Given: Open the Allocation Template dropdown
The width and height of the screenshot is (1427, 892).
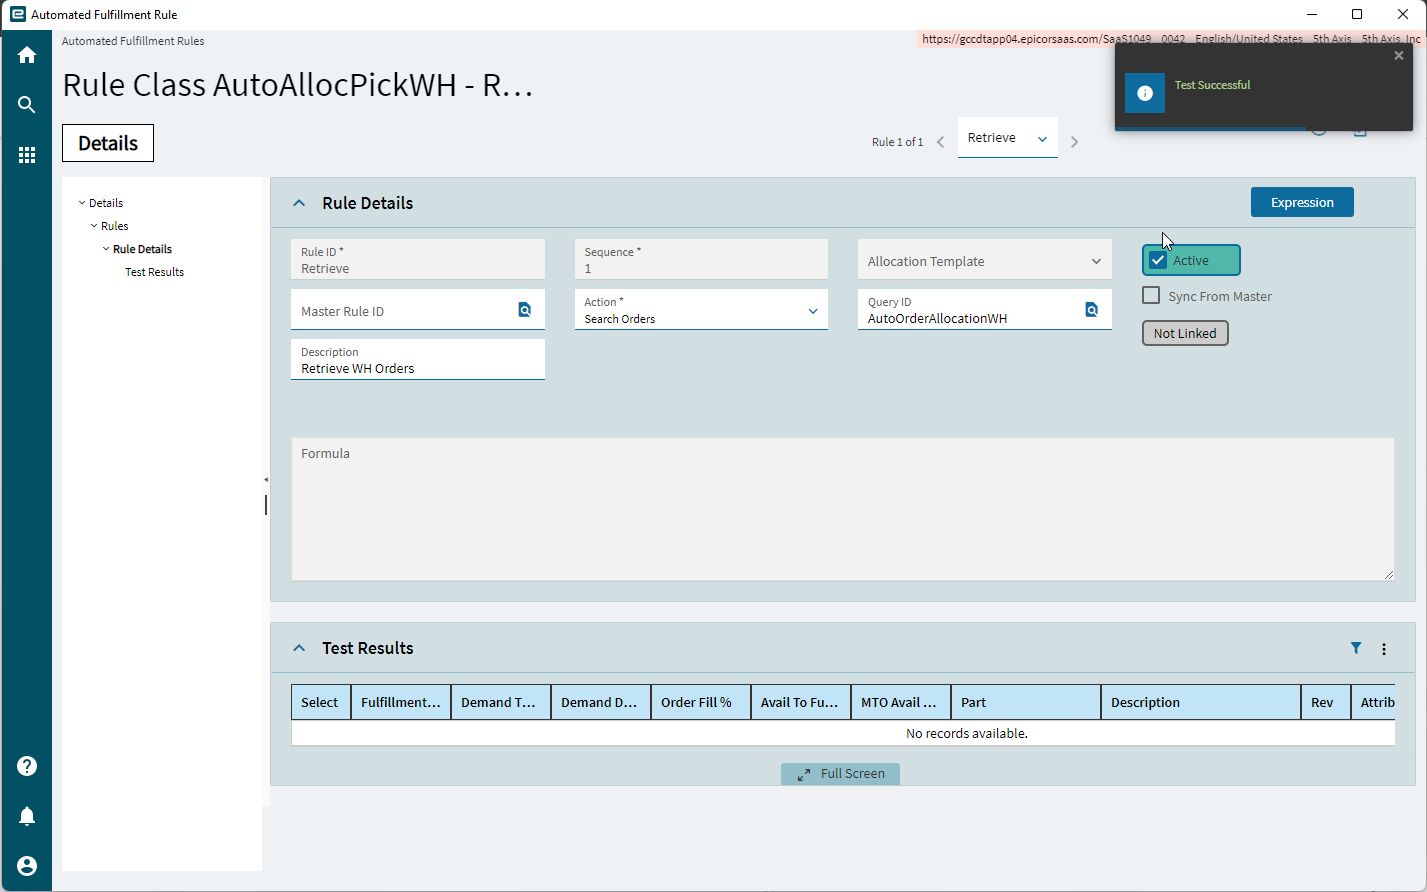Looking at the screenshot, I should click(x=985, y=260).
